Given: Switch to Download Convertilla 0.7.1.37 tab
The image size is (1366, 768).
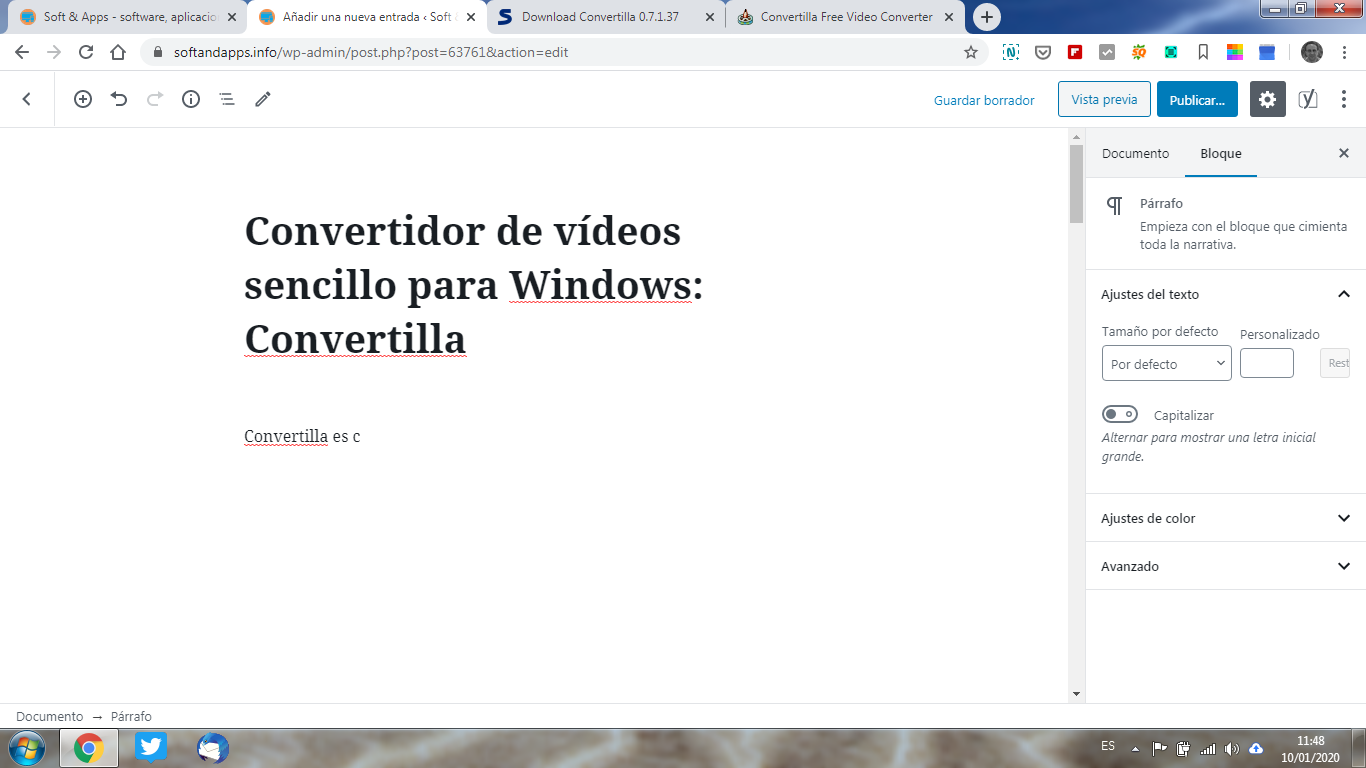Looking at the screenshot, I should (x=606, y=17).
